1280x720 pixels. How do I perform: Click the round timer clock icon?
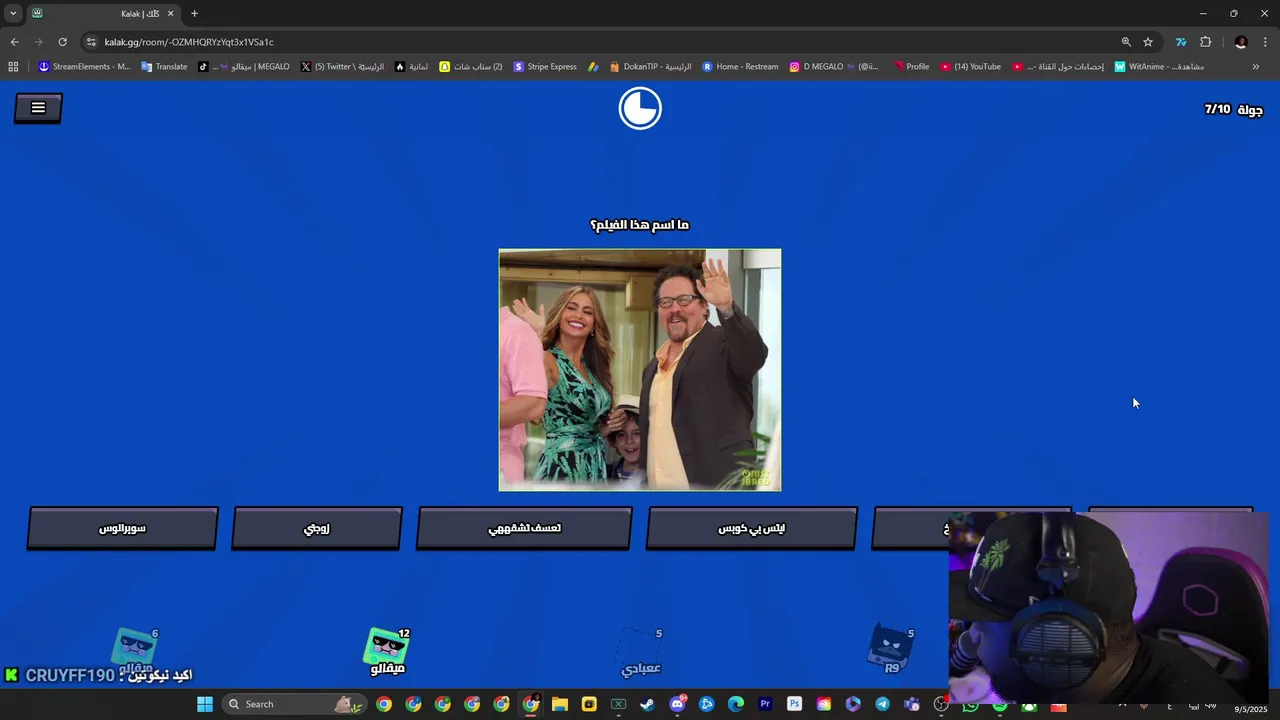640,108
